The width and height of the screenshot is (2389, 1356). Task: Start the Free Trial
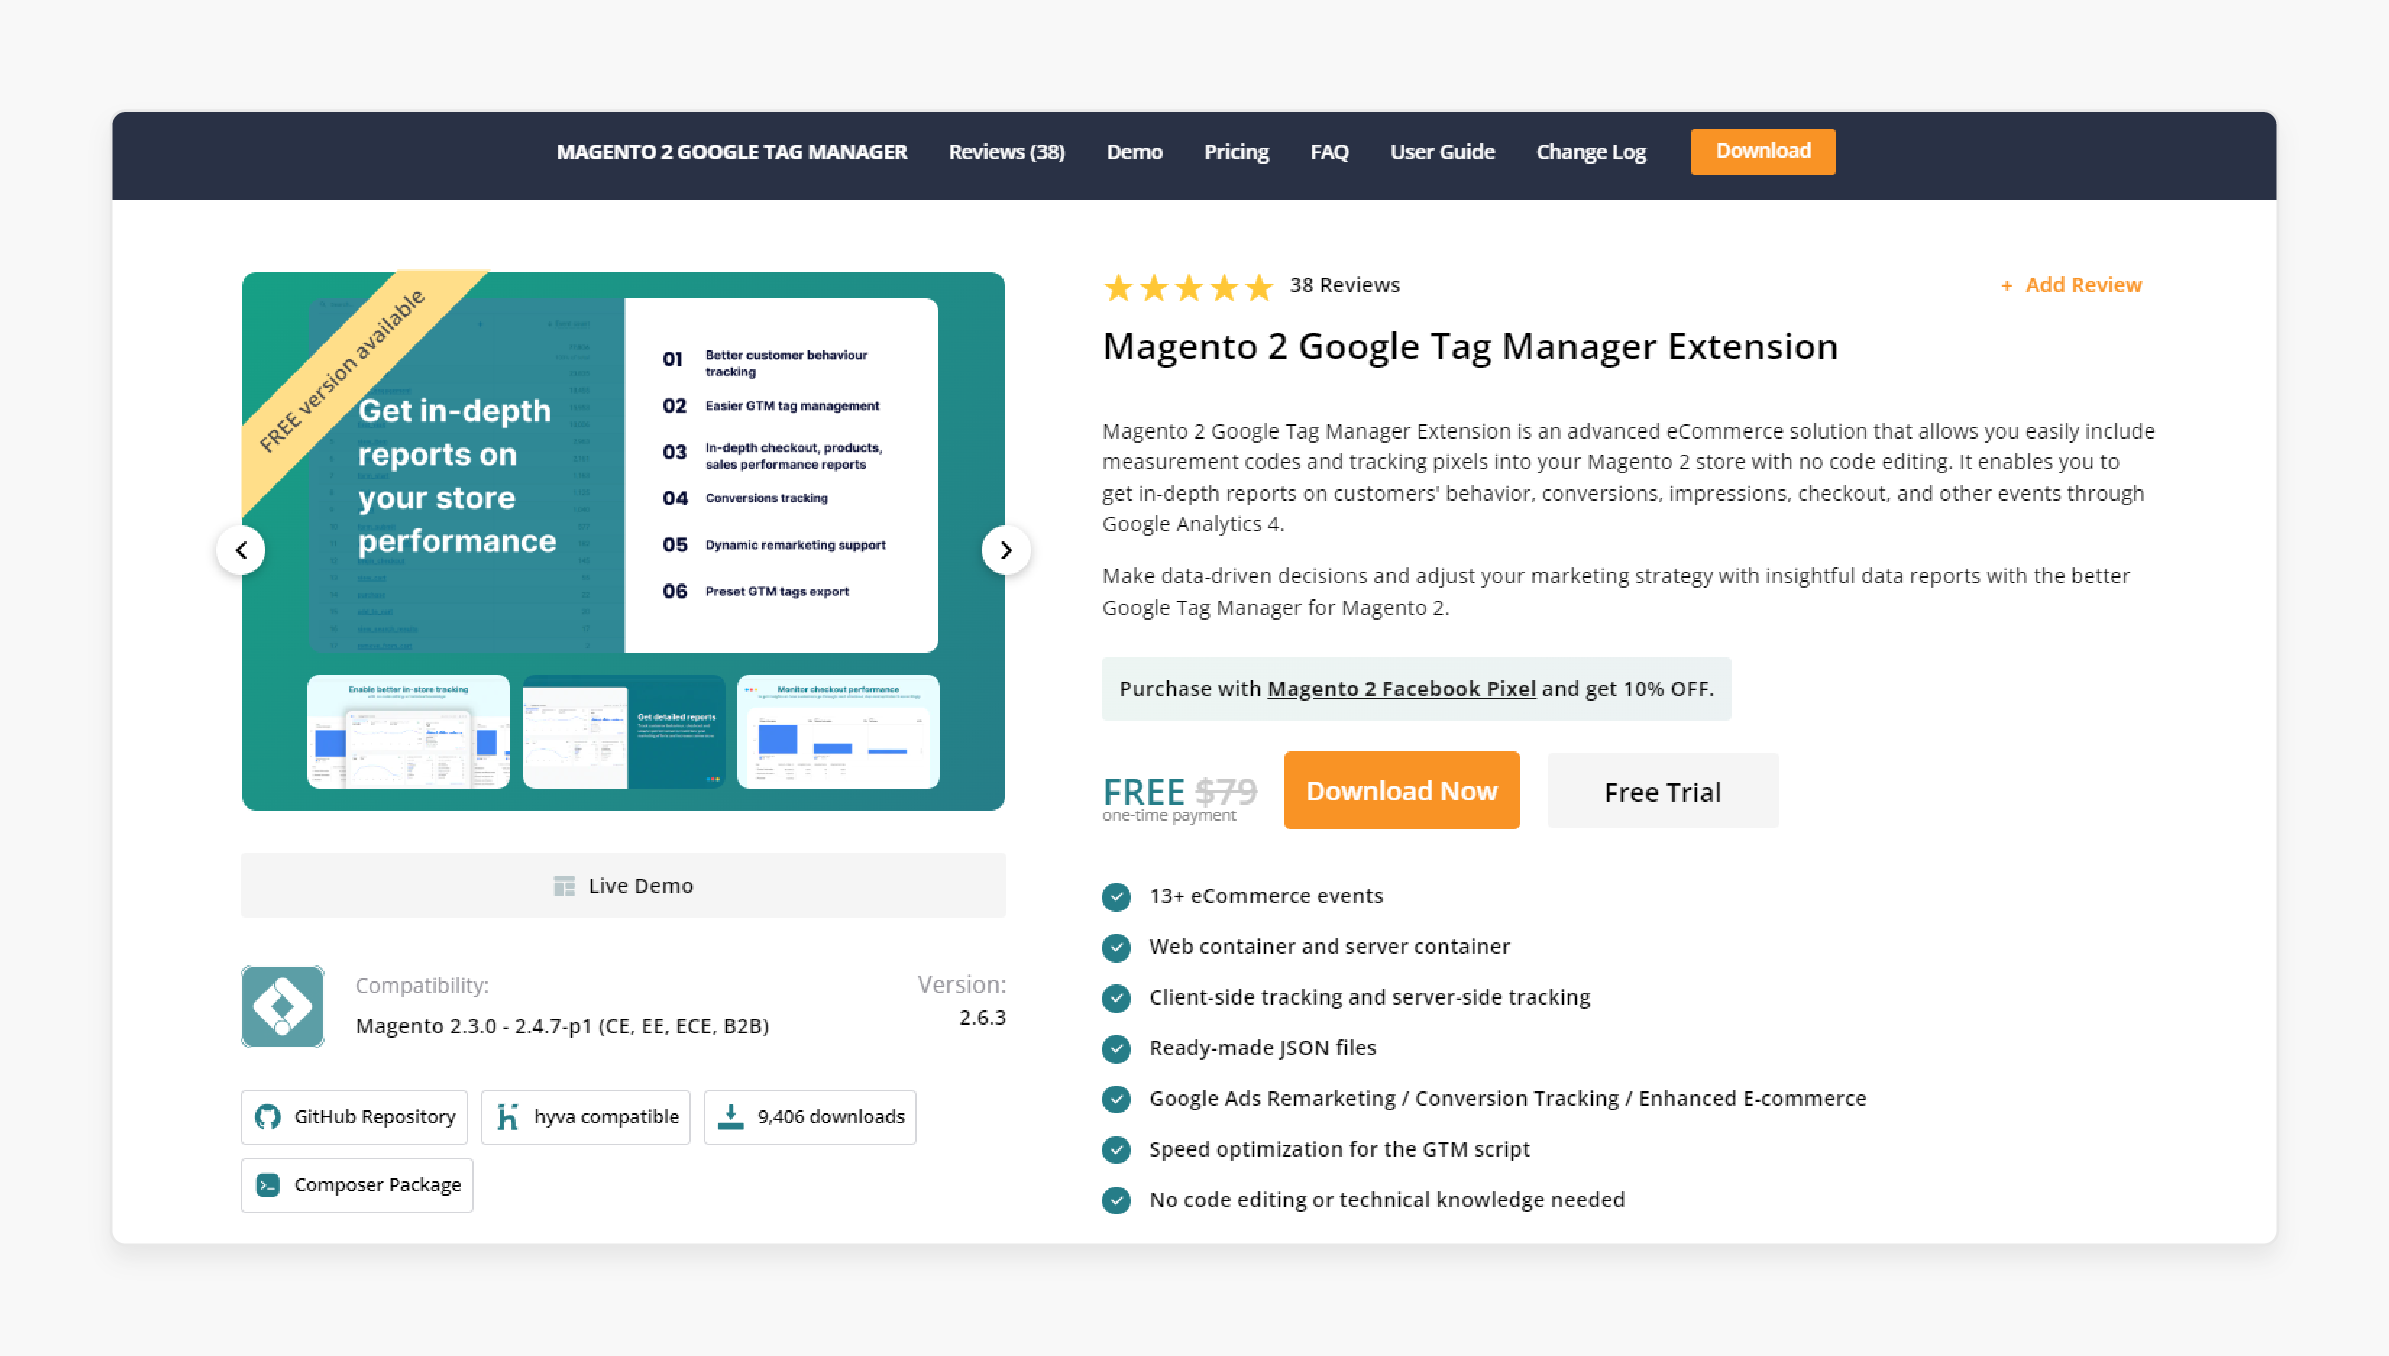click(x=1663, y=791)
